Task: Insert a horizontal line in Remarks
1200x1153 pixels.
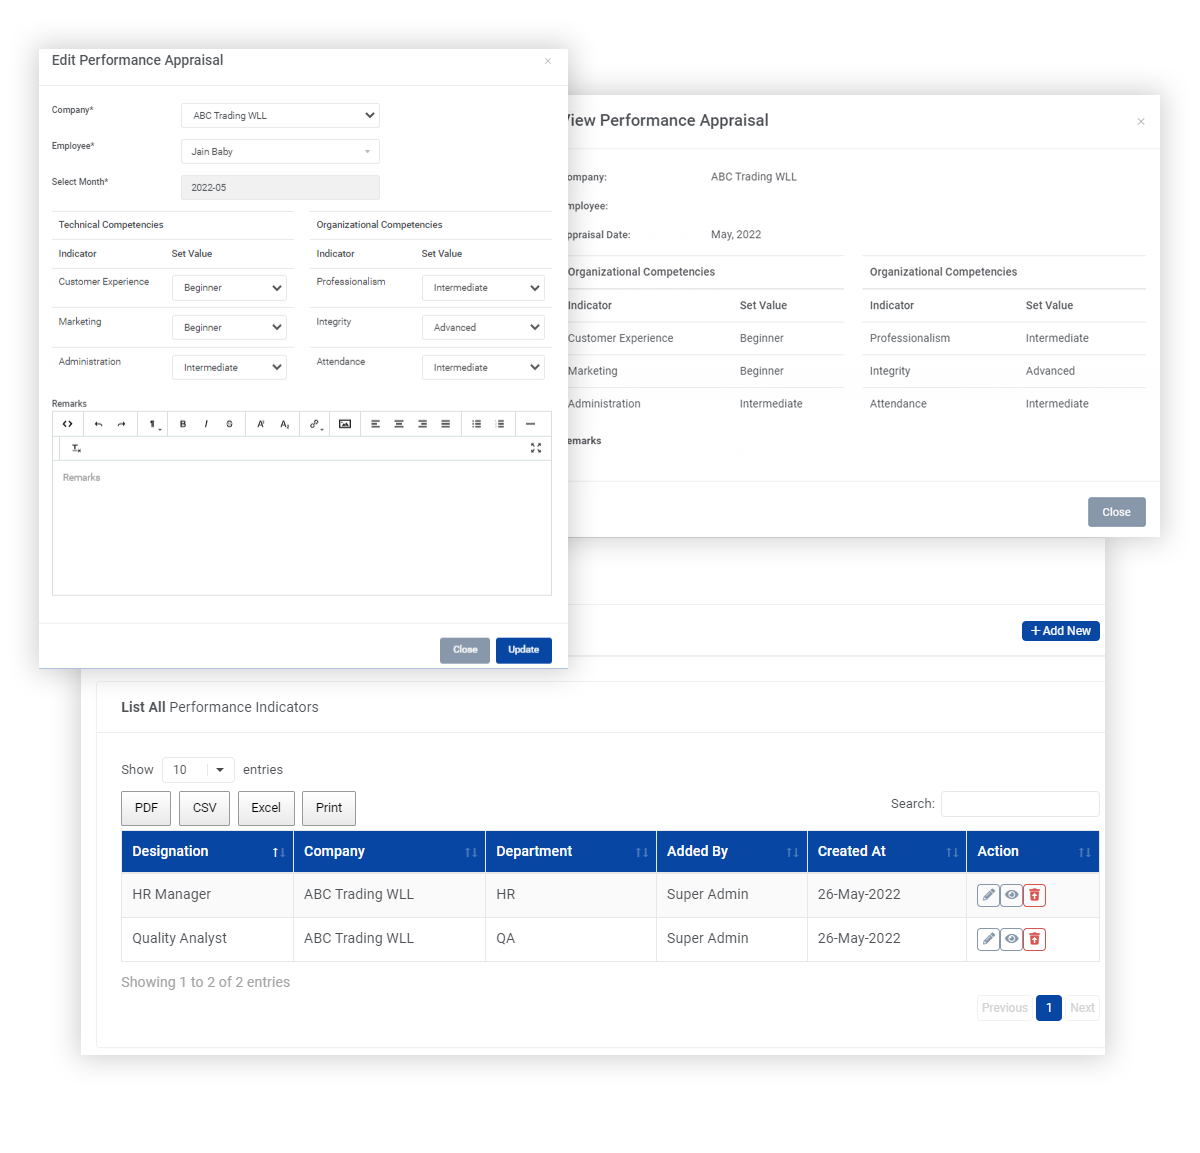Action: [x=530, y=424]
